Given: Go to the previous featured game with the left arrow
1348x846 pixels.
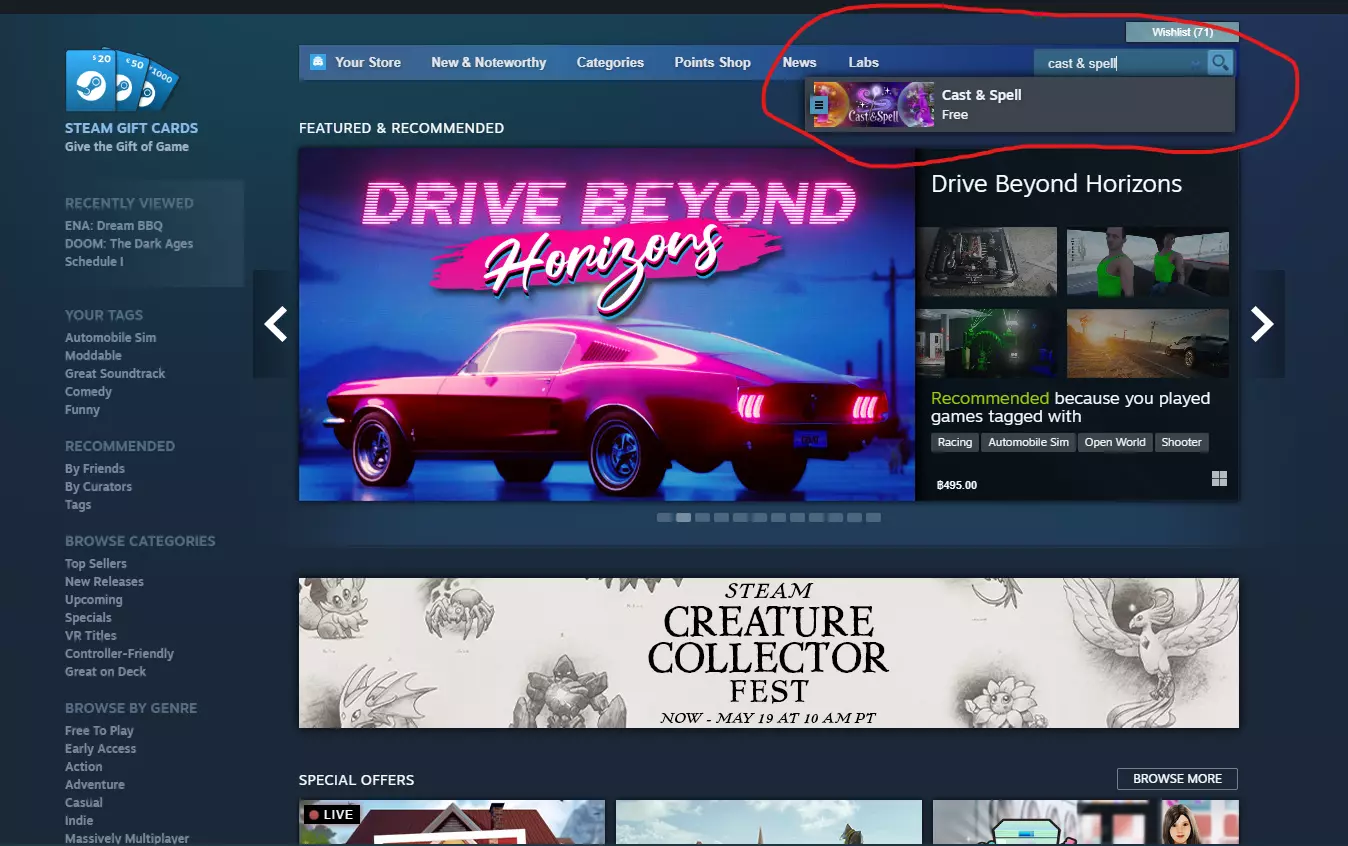Looking at the screenshot, I should tap(275, 324).
